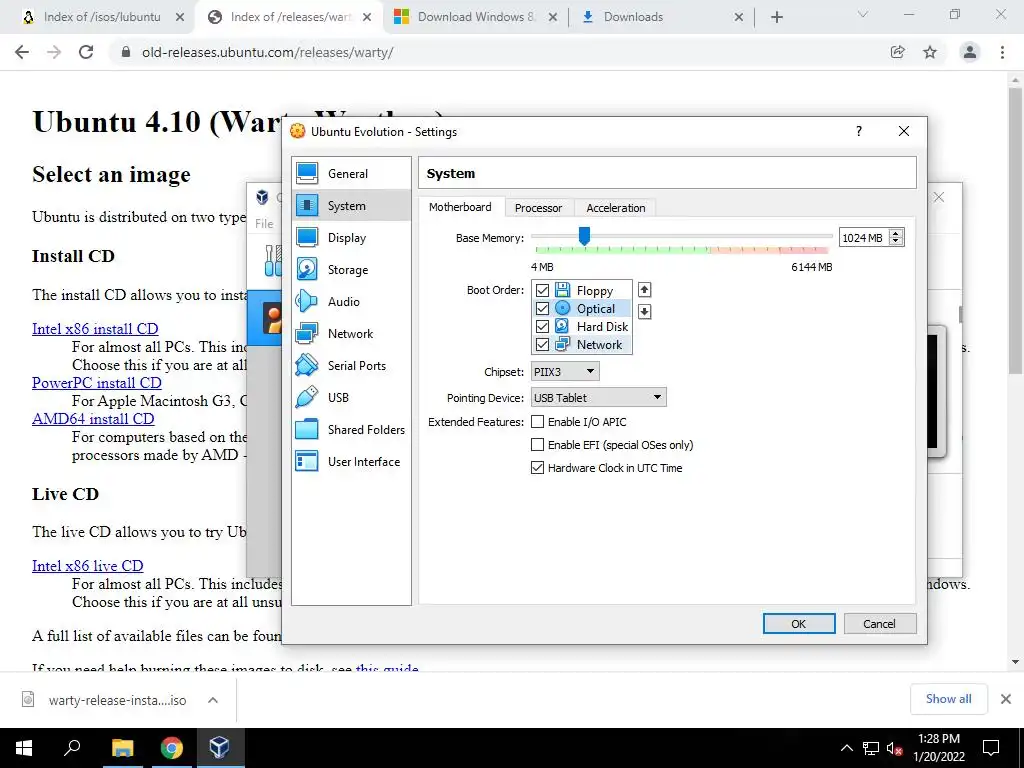Click muted volume icon in tray
Viewport: 1024px width, 768px height.
pyautogui.click(x=894, y=748)
